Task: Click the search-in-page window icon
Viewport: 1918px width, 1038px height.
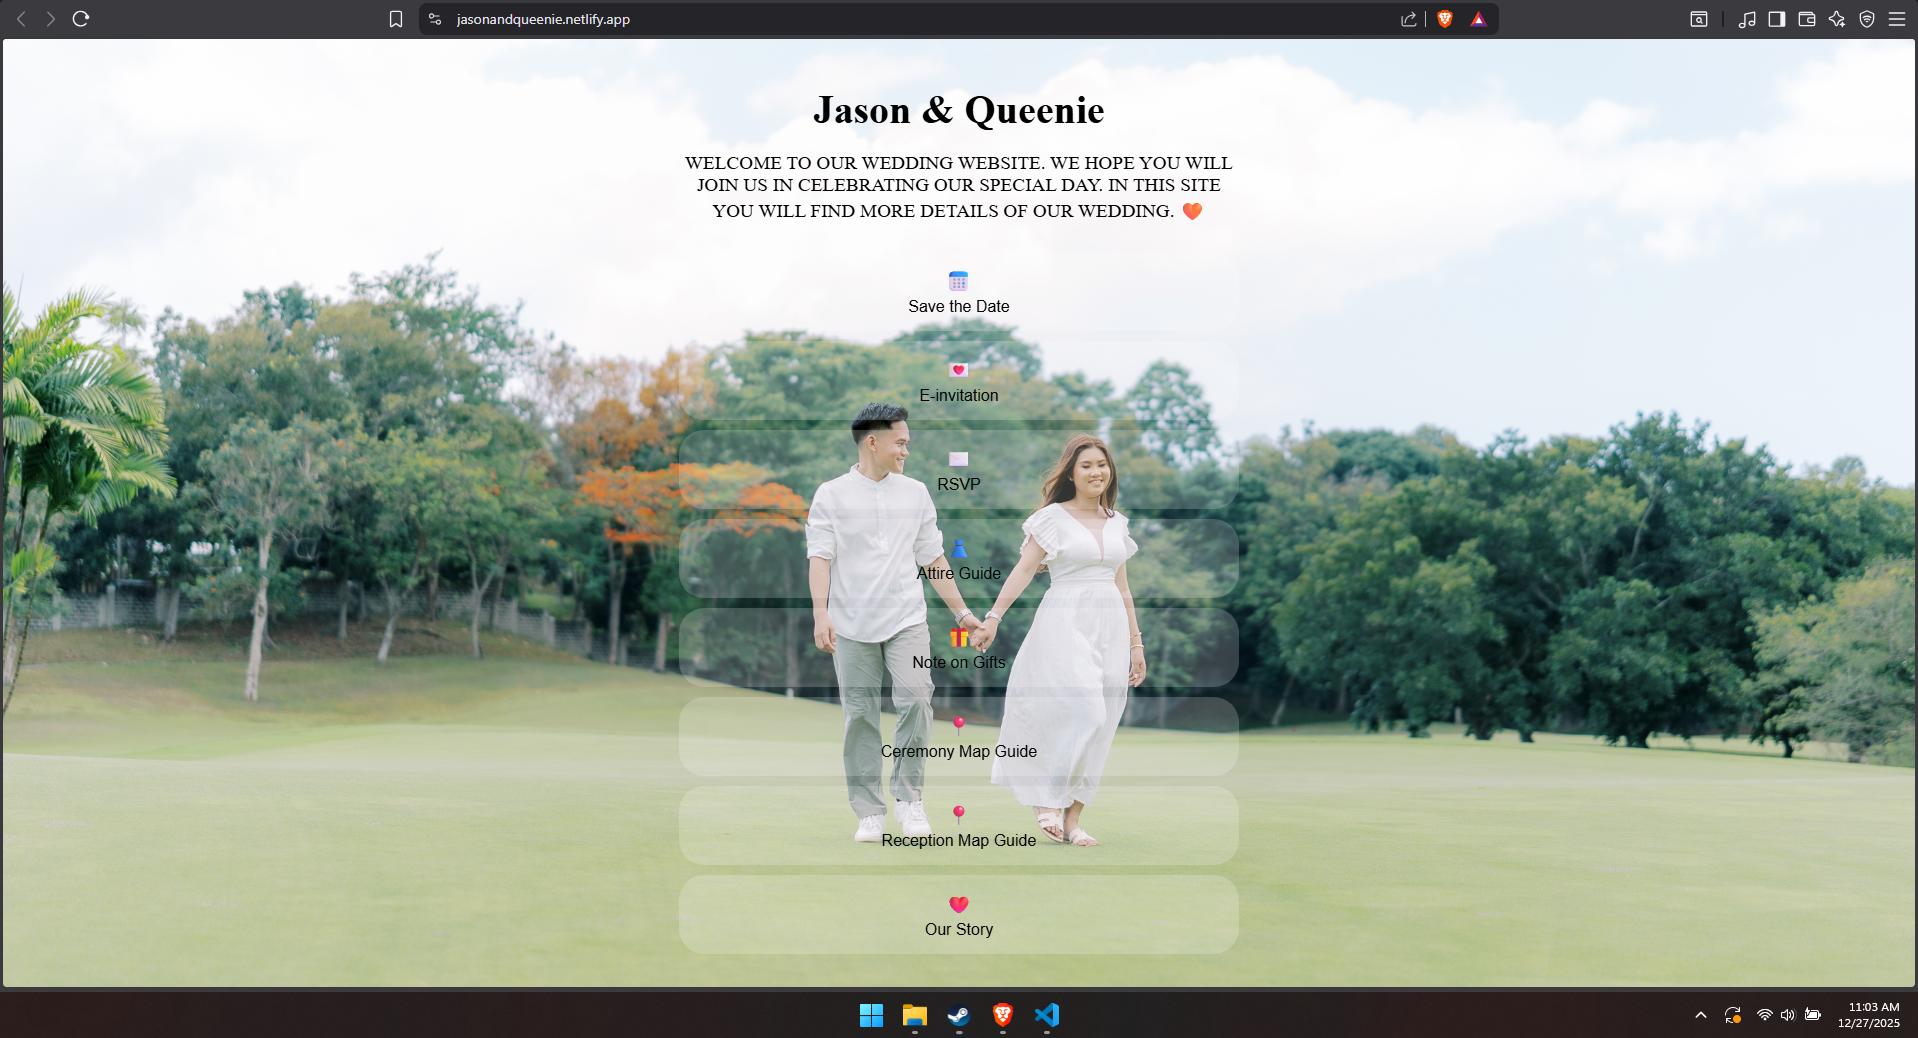Action: pos(1699,18)
